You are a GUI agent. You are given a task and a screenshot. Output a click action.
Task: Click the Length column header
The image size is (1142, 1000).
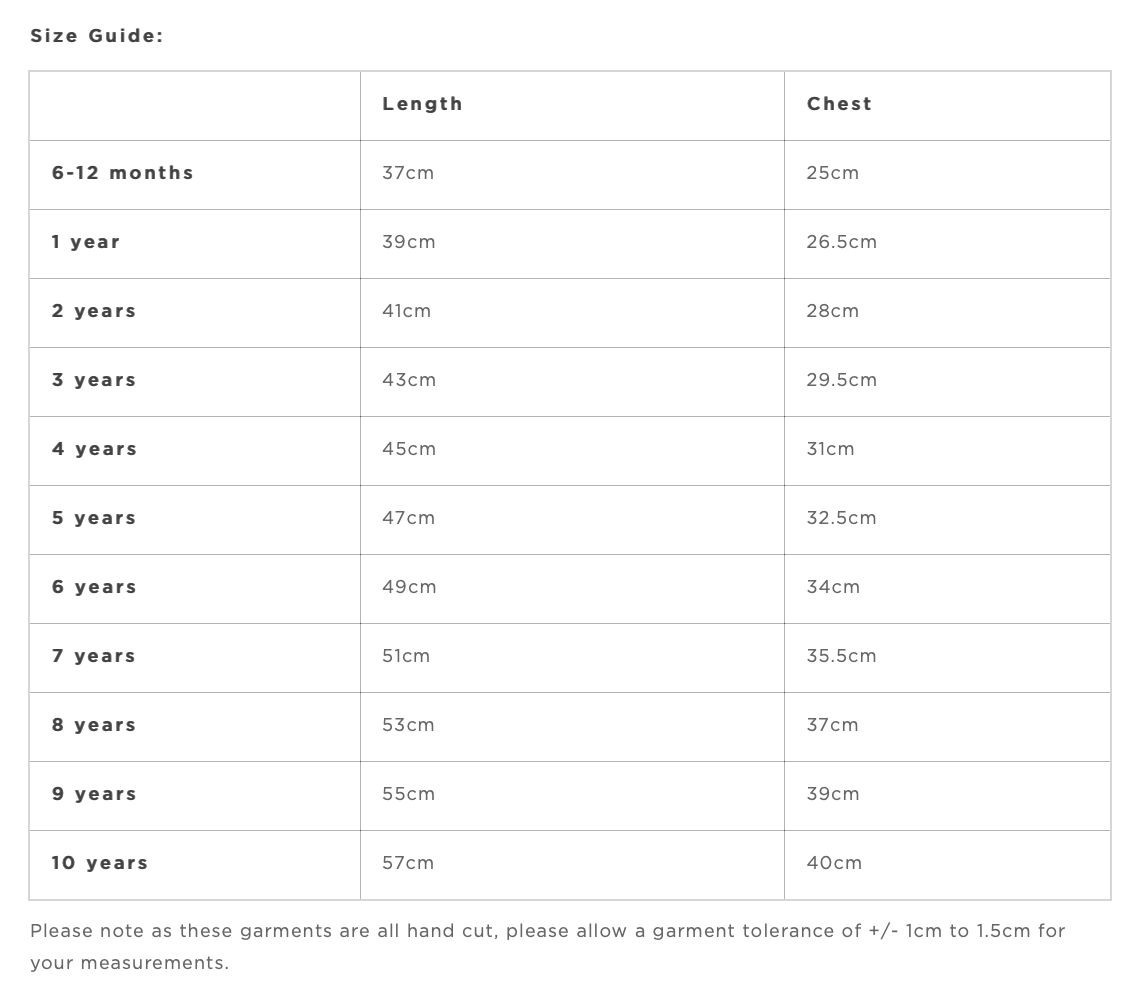pyautogui.click(x=422, y=104)
